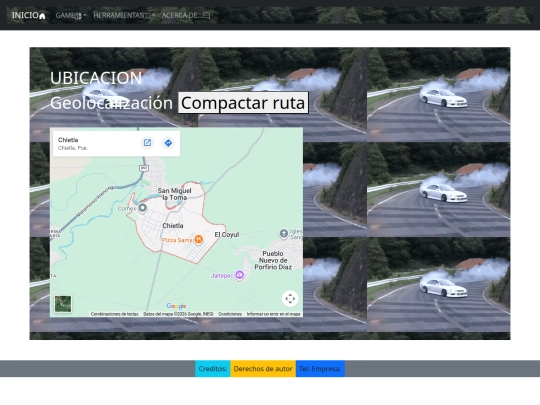Viewport: 540px width, 405px height.
Task: Click the Geolocalización heading text
Action: 111,103
